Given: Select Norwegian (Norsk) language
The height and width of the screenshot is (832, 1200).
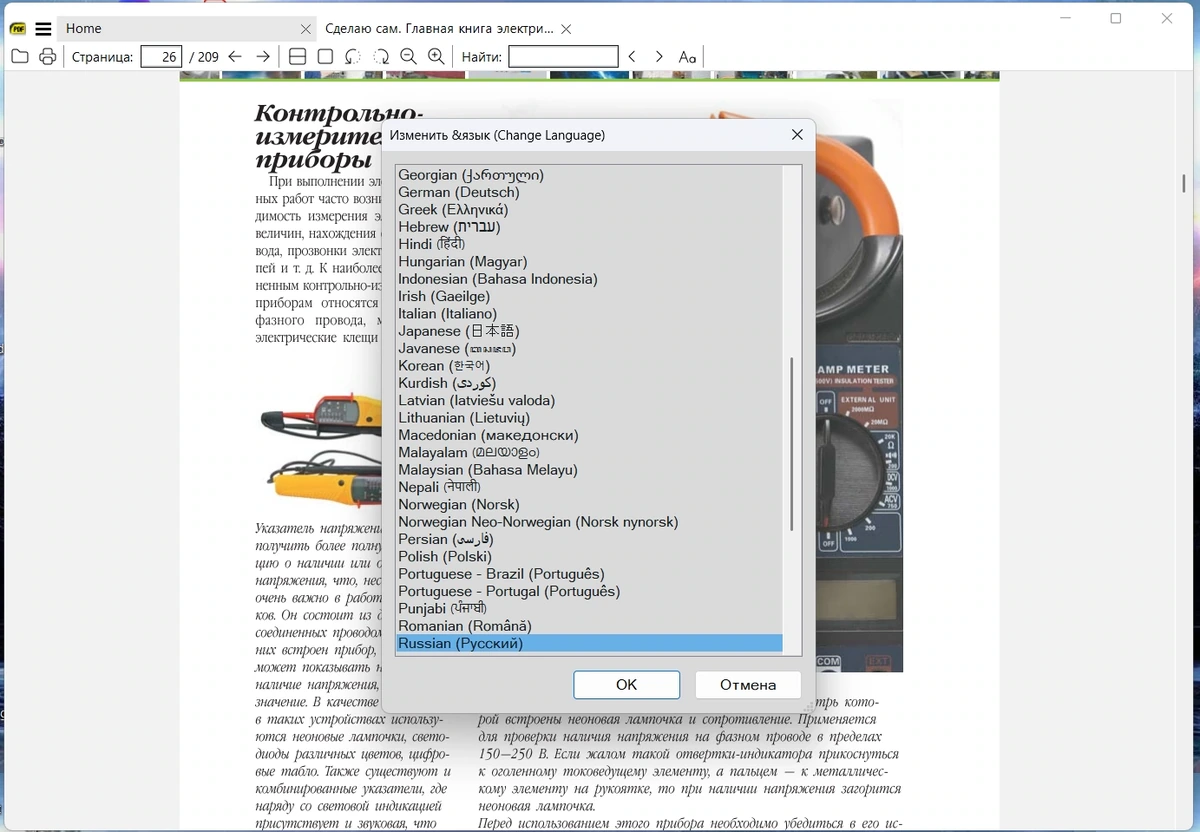Looking at the screenshot, I should coord(589,504).
